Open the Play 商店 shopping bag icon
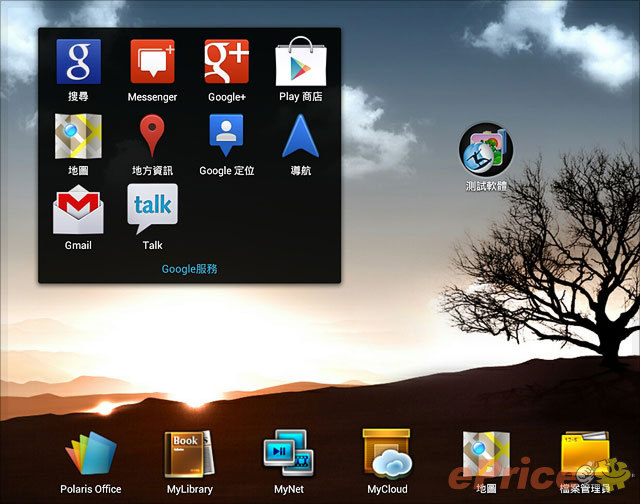 [x=301, y=62]
